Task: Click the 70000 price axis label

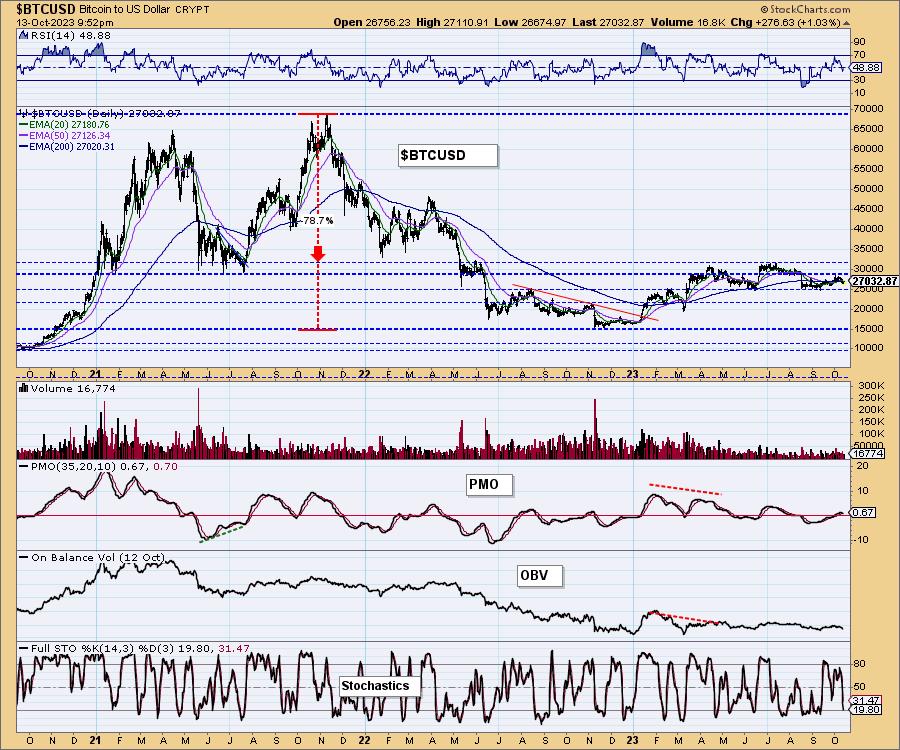Action: (868, 108)
